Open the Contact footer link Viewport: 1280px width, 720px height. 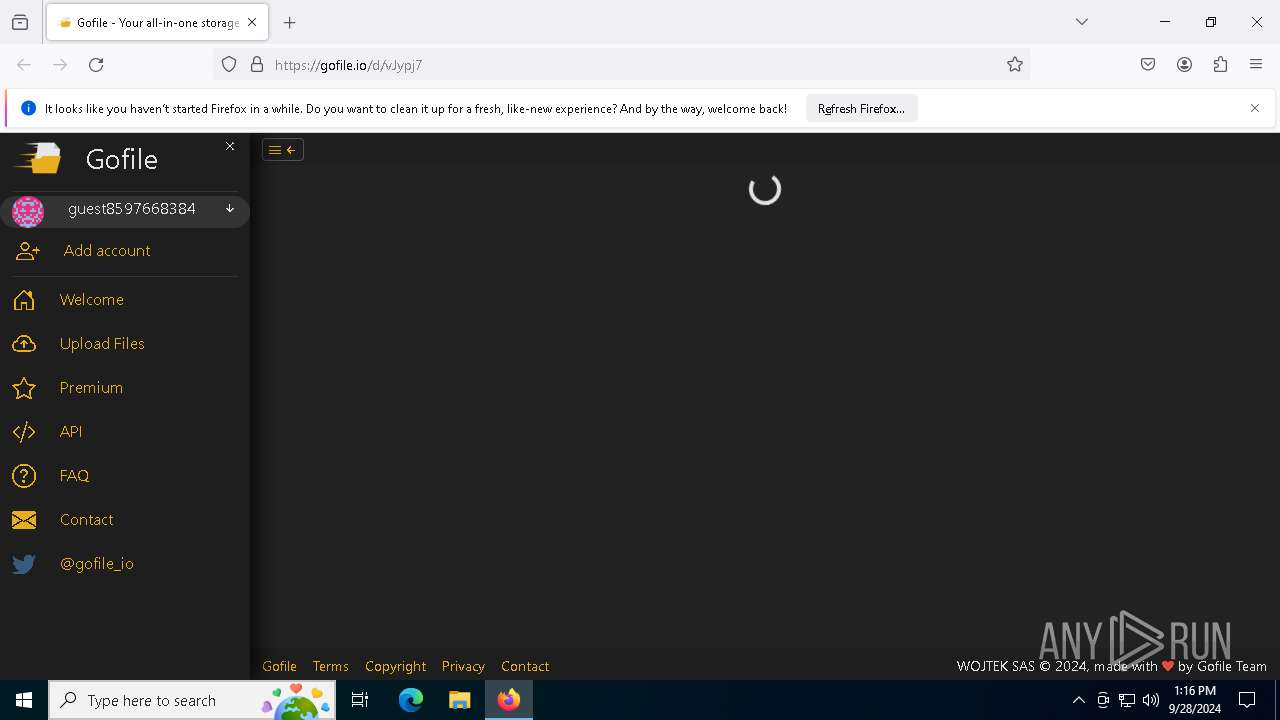tap(525, 666)
